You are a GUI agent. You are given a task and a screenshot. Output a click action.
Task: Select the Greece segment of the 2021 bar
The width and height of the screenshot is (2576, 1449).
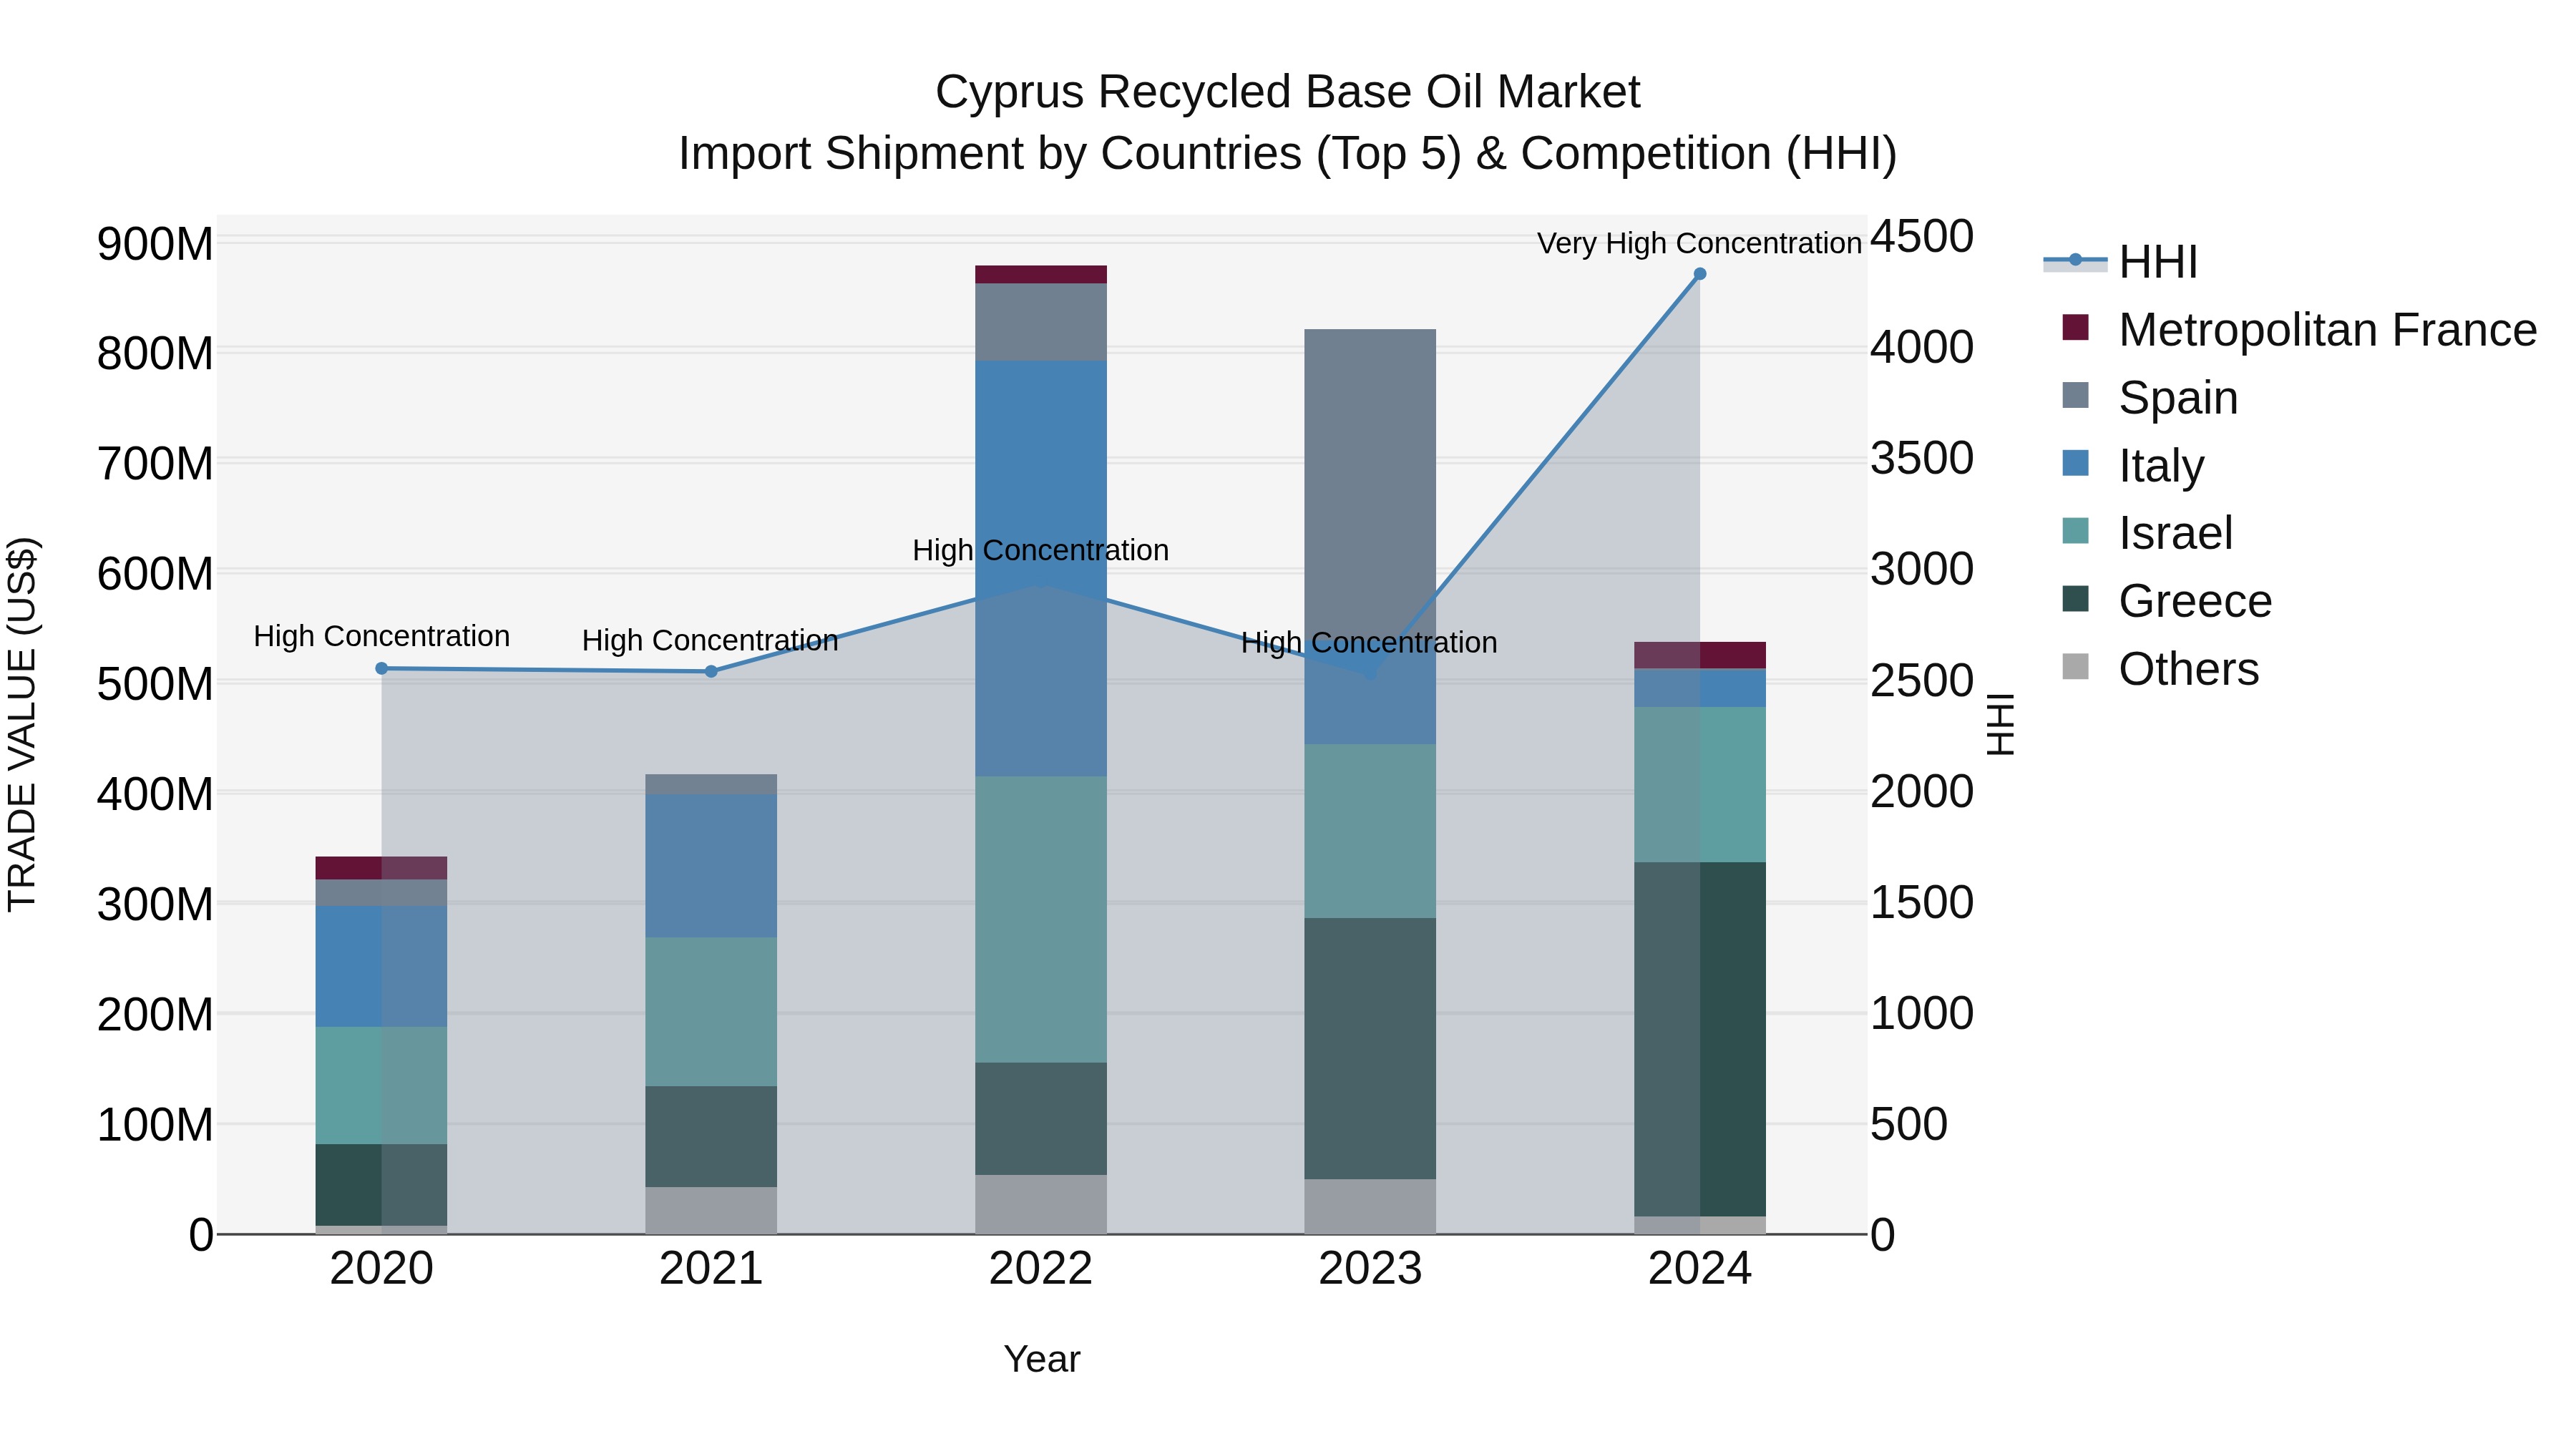pyautogui.click(x=711, y=1136)
